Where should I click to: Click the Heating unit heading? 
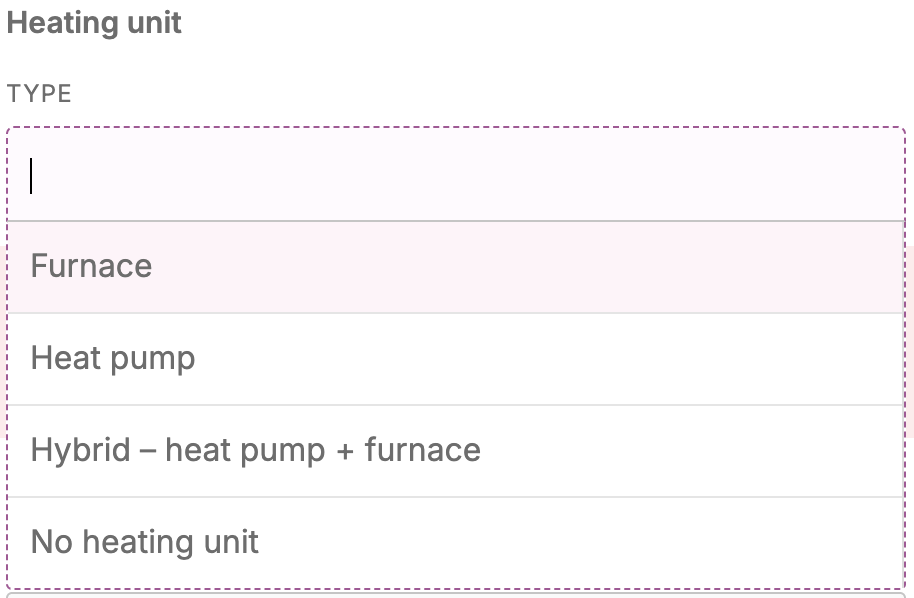coord(94,22)
